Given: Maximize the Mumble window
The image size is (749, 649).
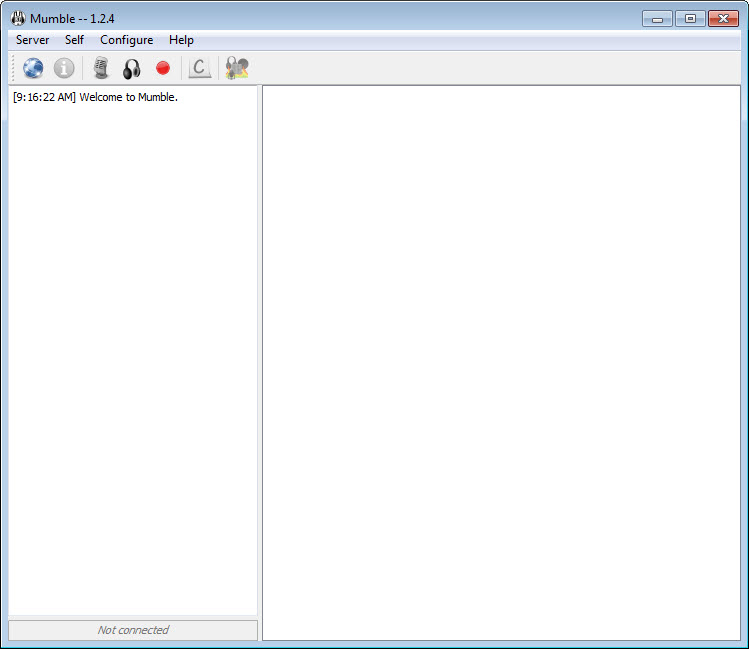Looking at the screenshot, I should coord(690,19).
